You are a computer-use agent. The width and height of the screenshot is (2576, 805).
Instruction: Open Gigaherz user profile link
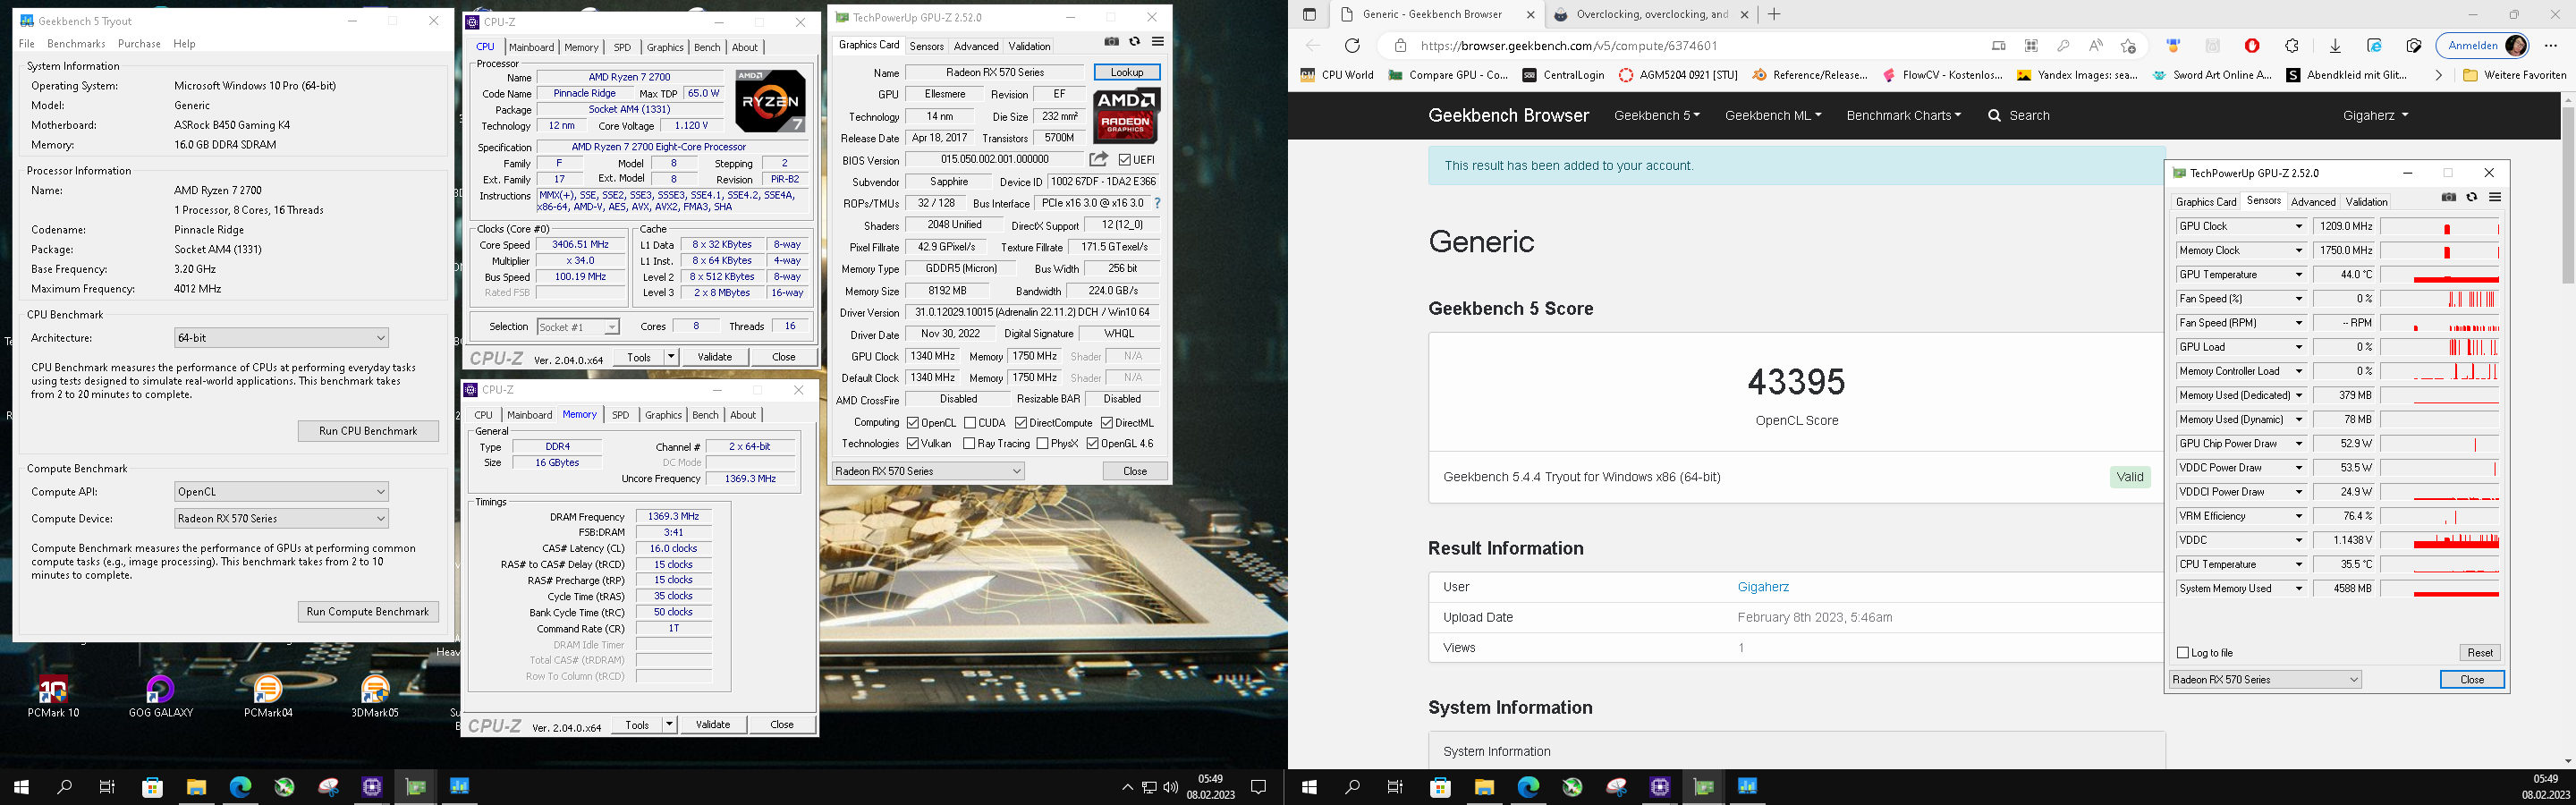coord(1763,587)
